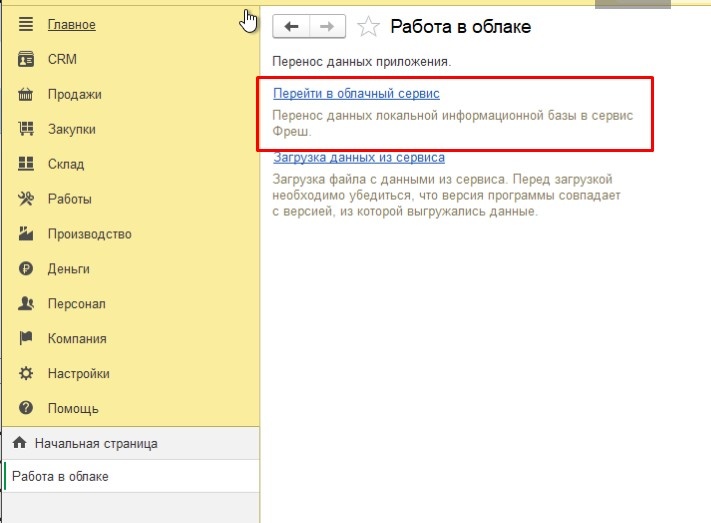Viewport: 711px width, 523px height.
Task: Click the Закупки cart icon
Action: pyautogui.click(x=26, y=129)
